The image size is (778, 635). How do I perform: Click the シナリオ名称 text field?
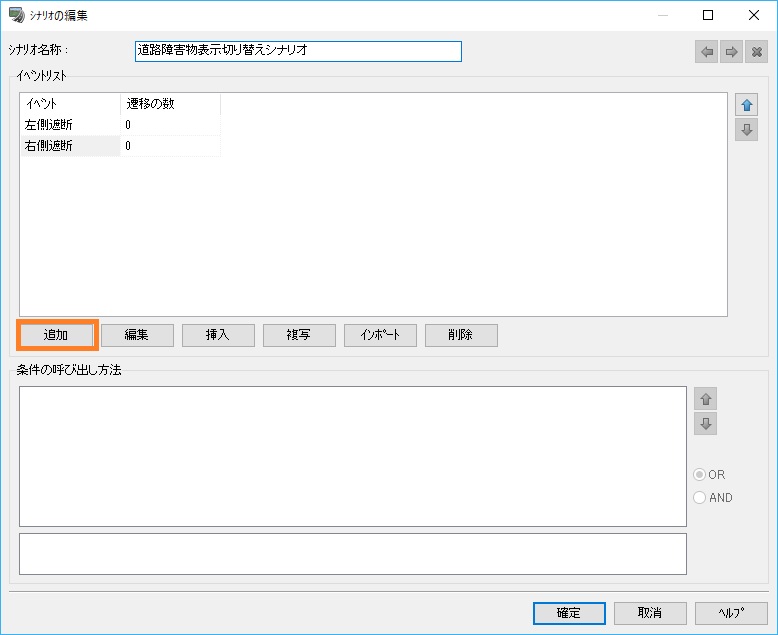point(298,51)
